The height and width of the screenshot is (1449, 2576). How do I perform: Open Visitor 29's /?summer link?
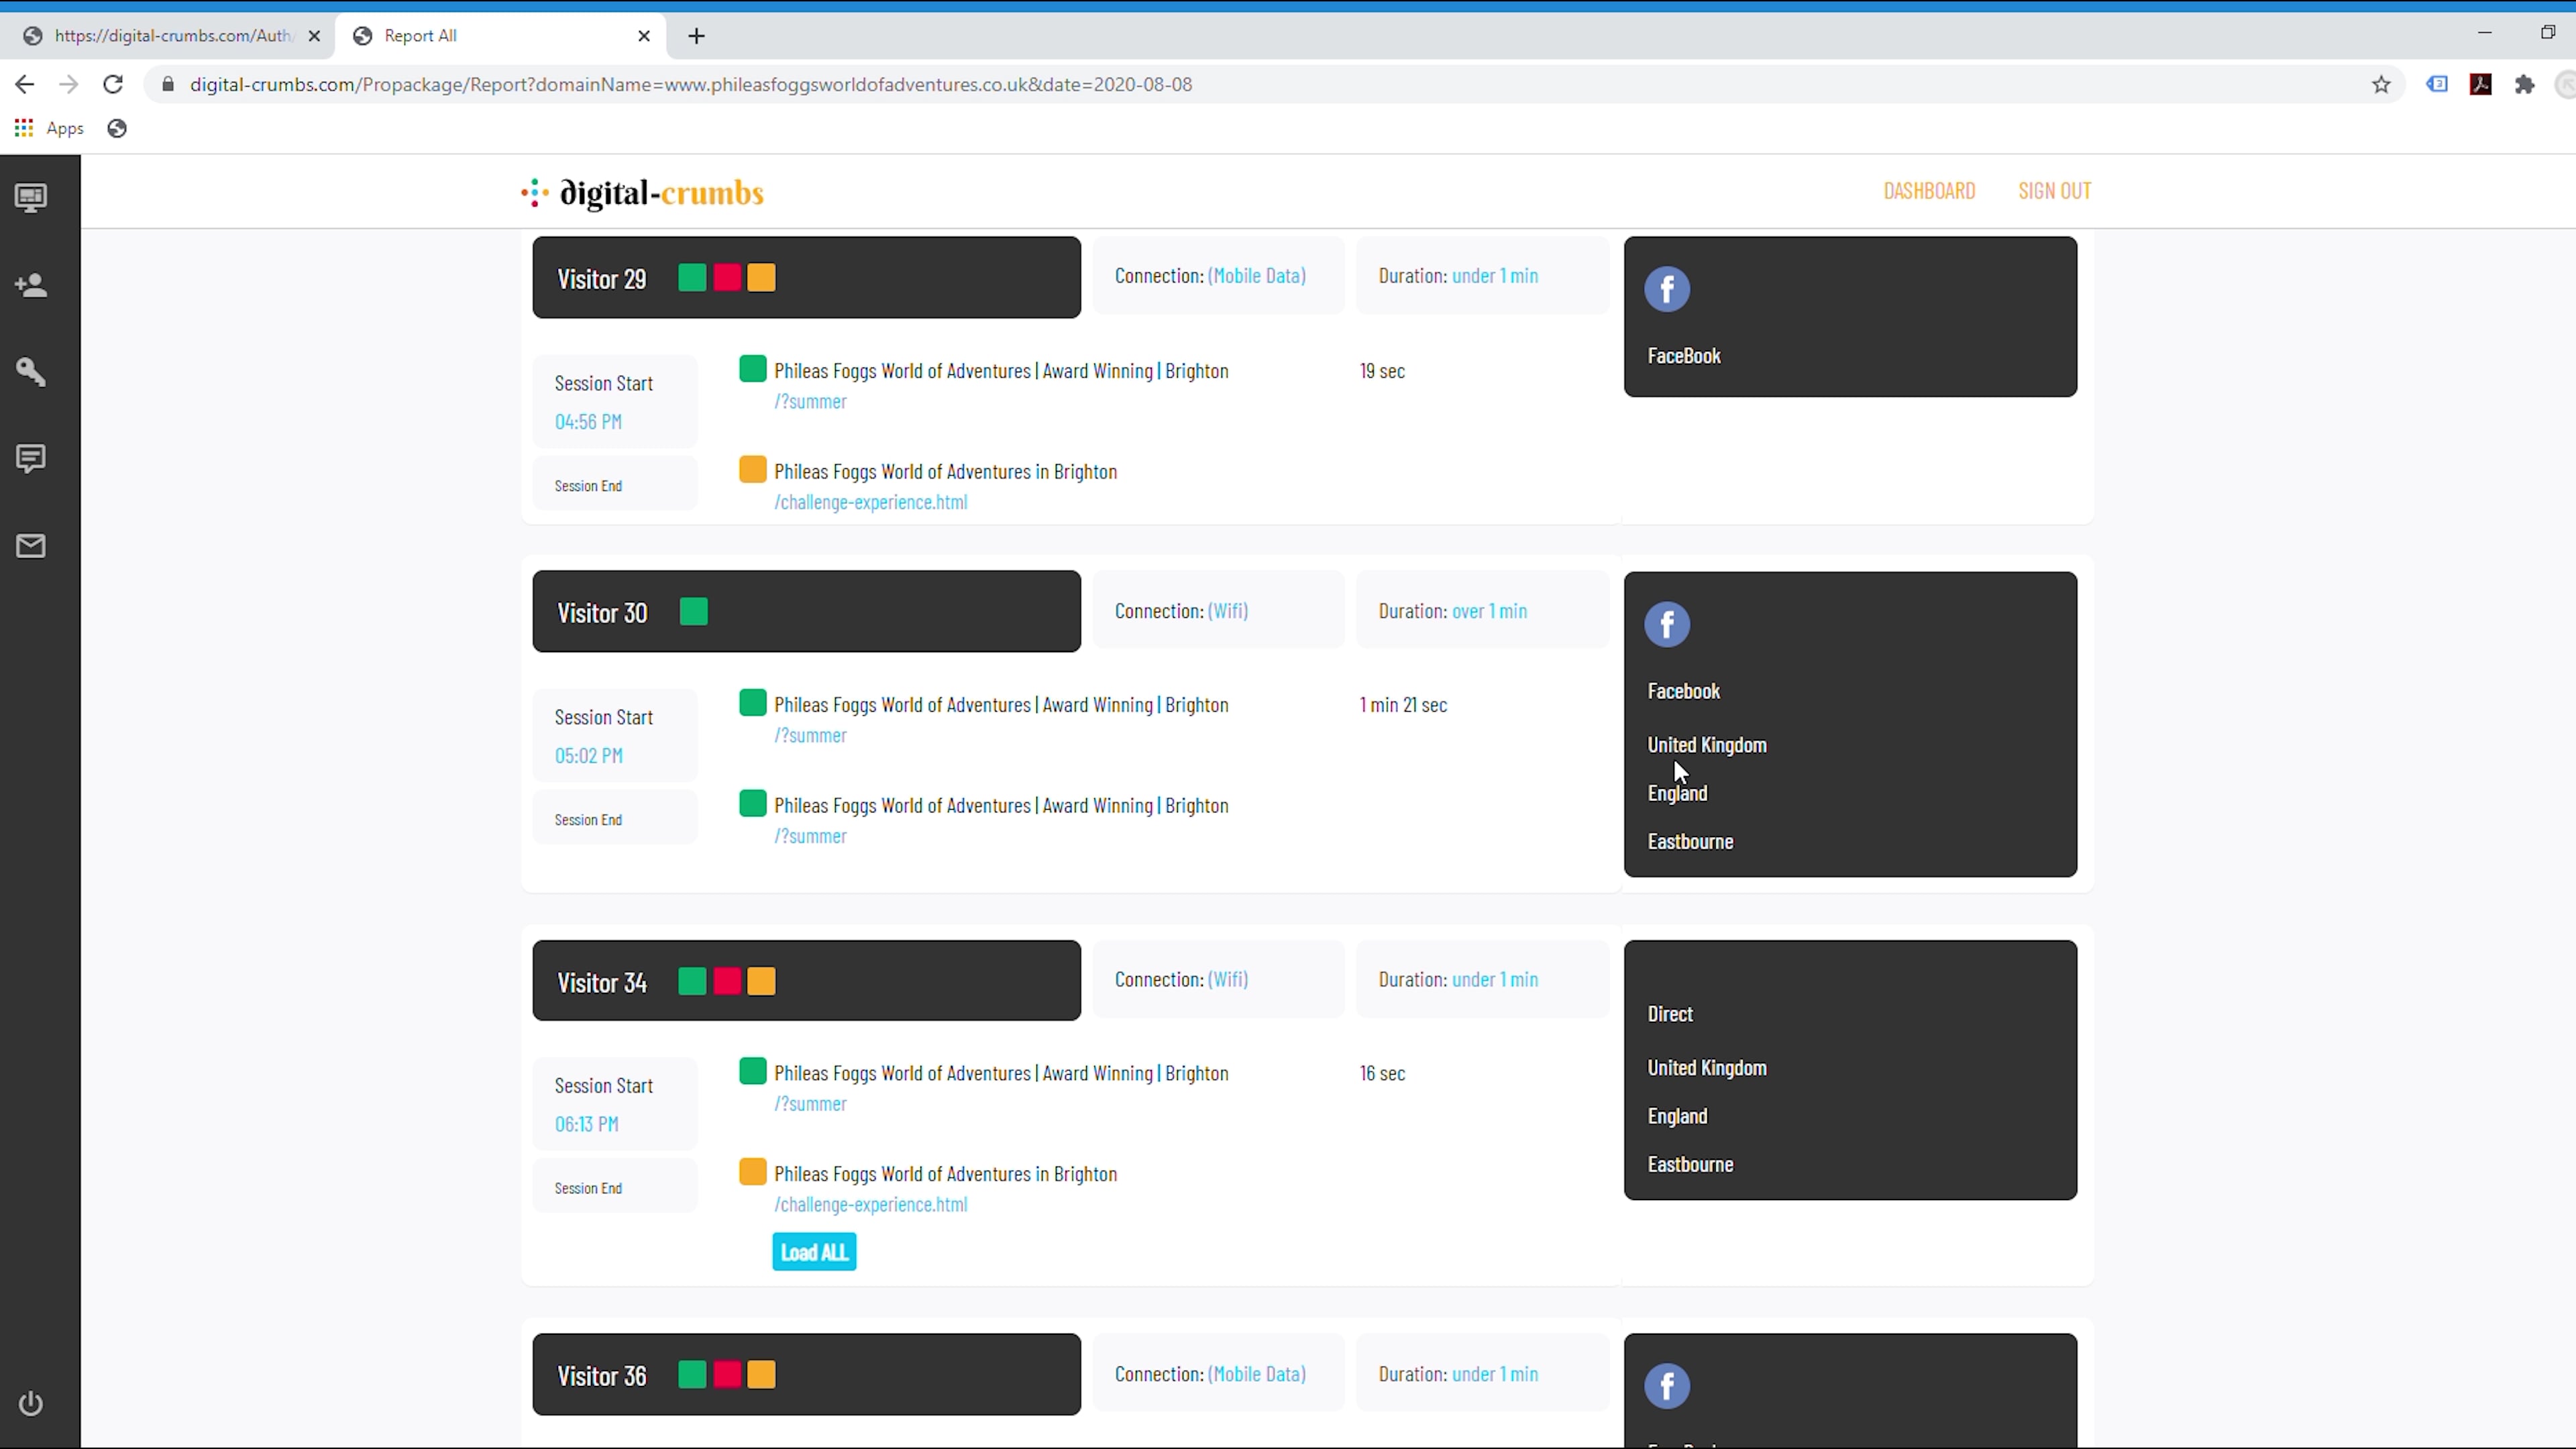click(810, 401)
